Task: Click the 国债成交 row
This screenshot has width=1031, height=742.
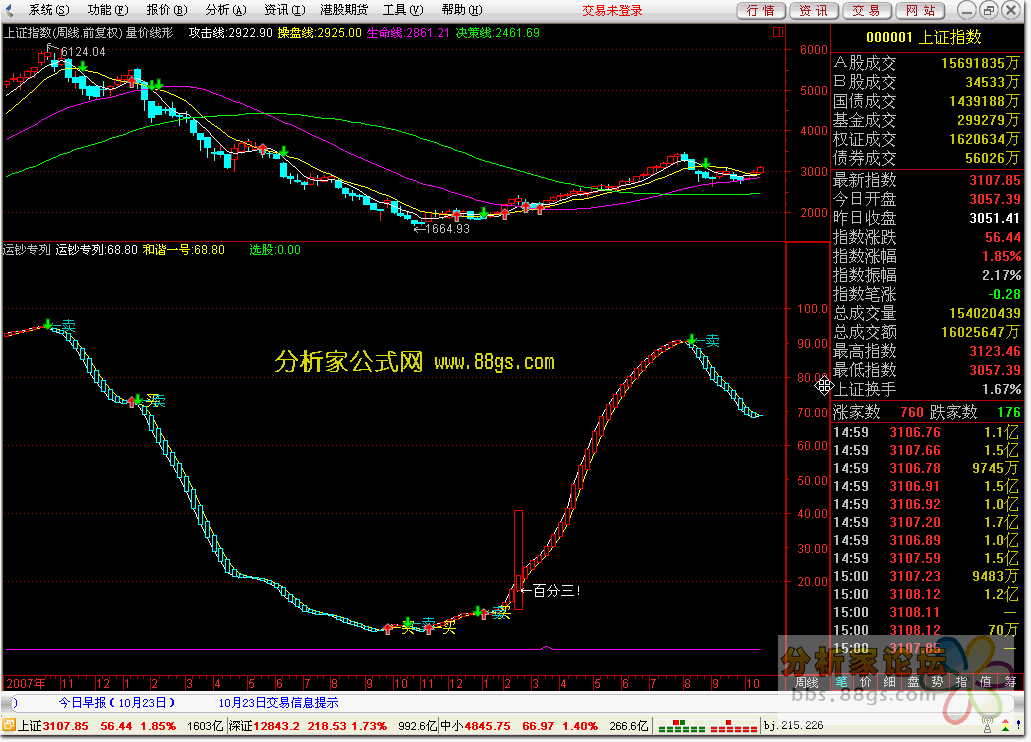Action: (x=926, y=101)
